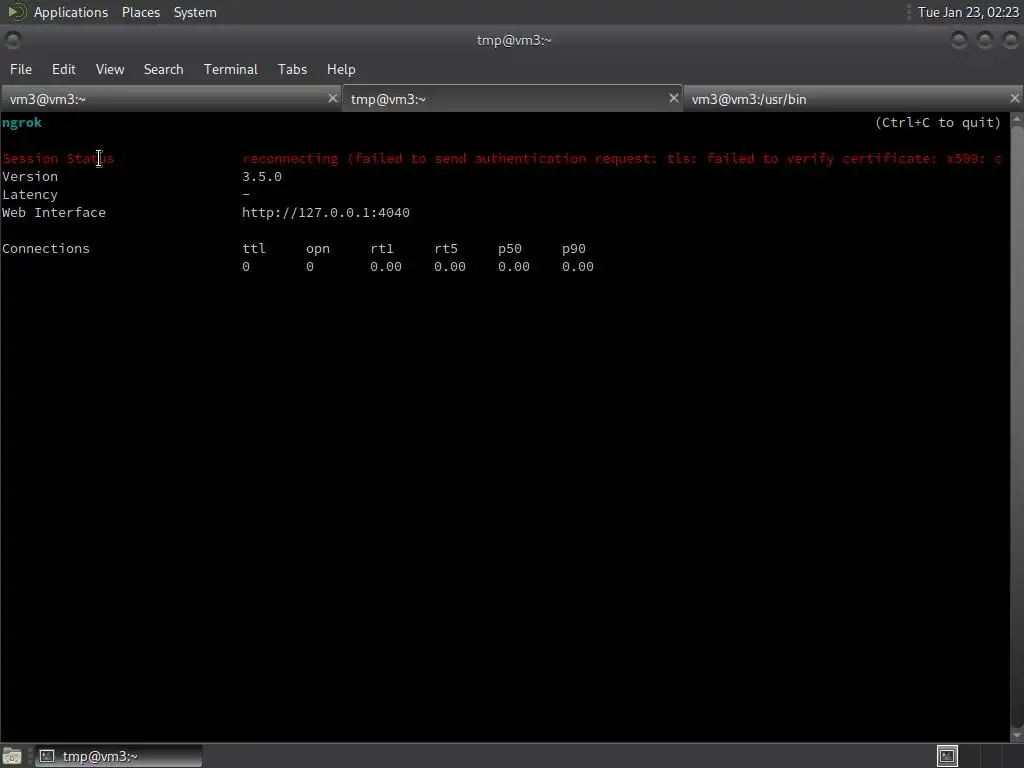Viewport: 1024px width, 768px height.
Task: Click the rt5 column header
Action: [x=446, y=249]
